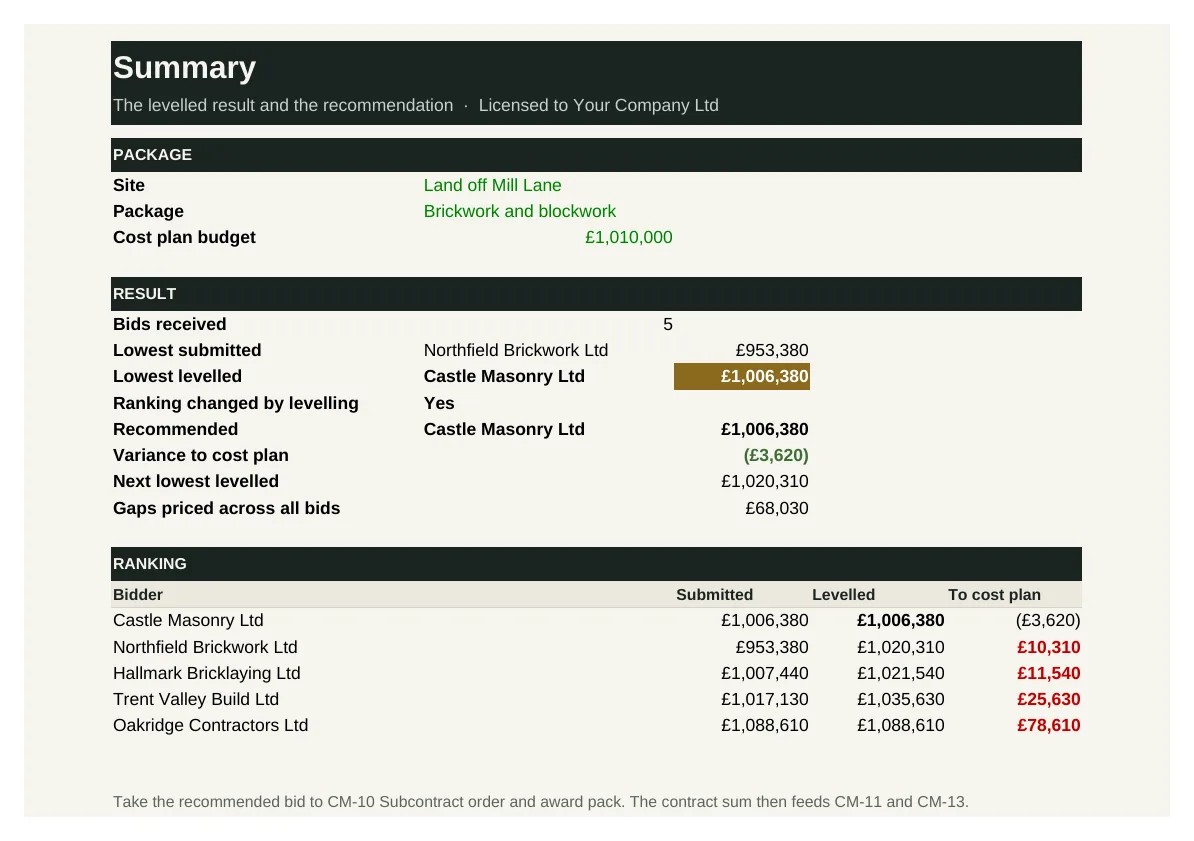Click the 'Bidder' column header

click(x=138, y=595)
